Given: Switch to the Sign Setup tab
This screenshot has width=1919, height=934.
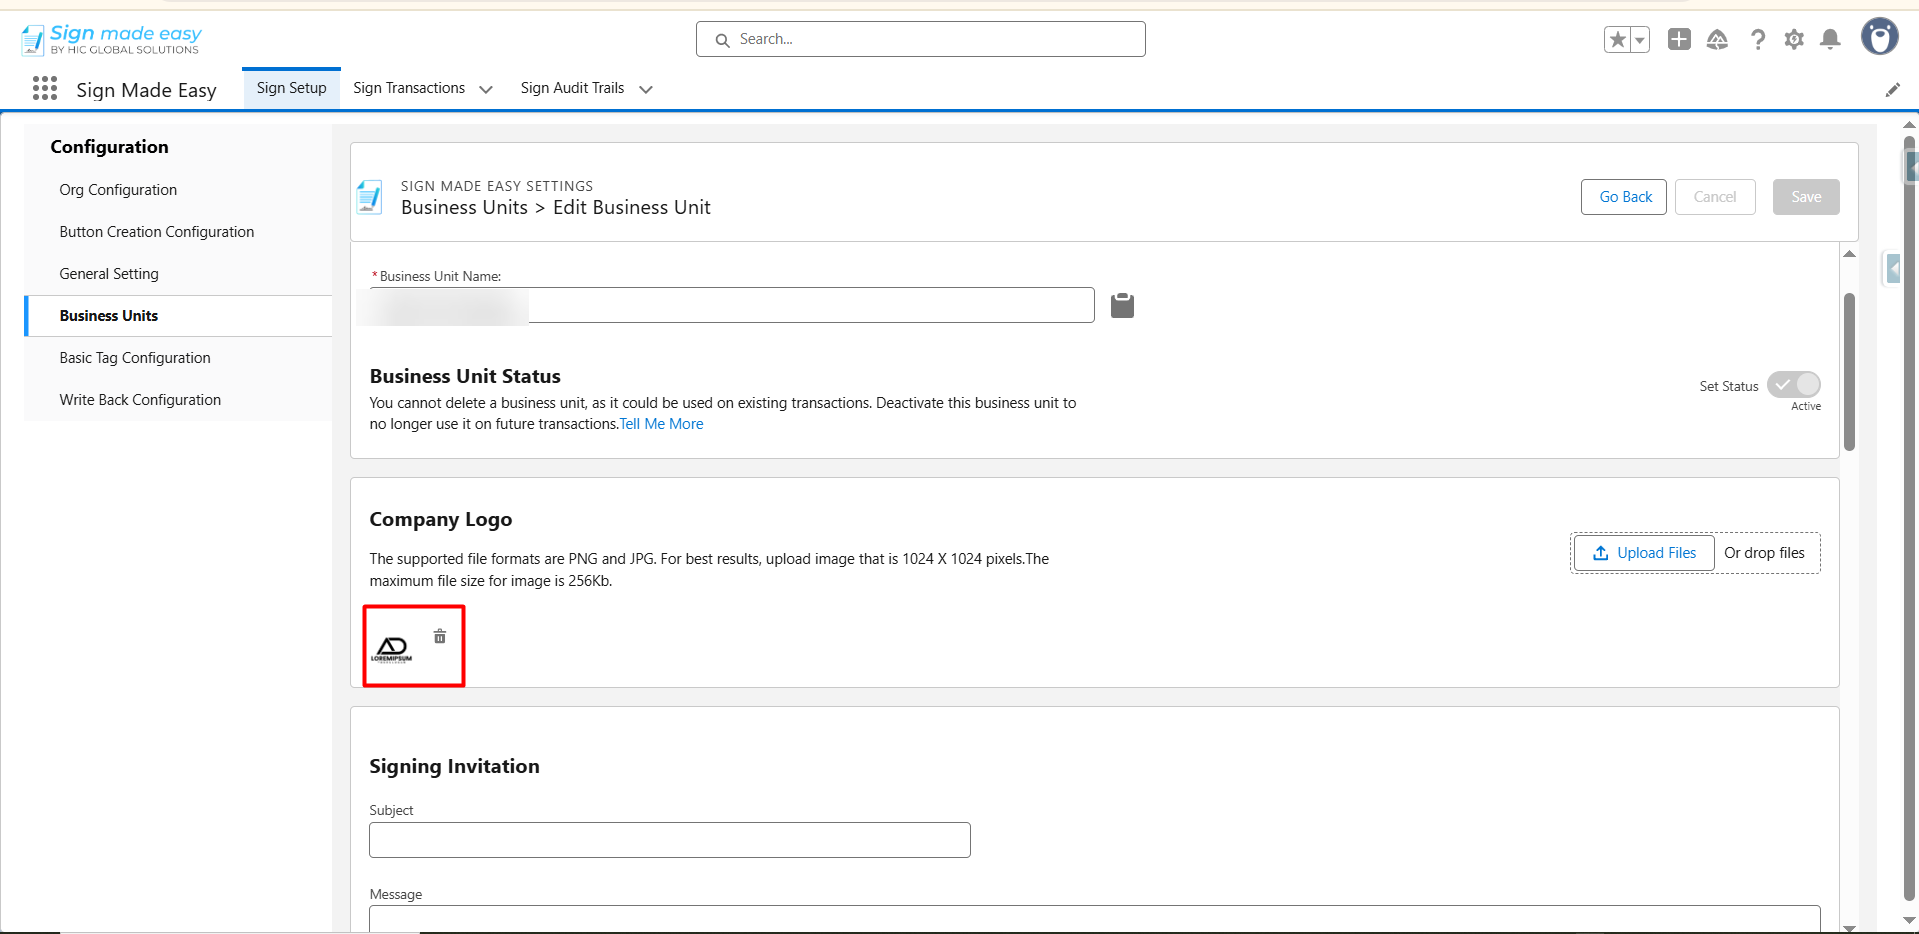Looking at the screenshot, I should [x=291, y=88].
